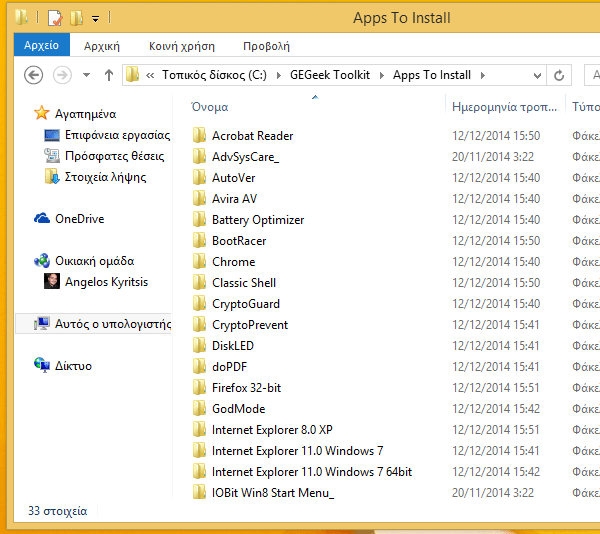Sort by Ημερομηνία τροποποίησης column header
The width and height of the screenshot is (600, 534).
click(505, 107)
